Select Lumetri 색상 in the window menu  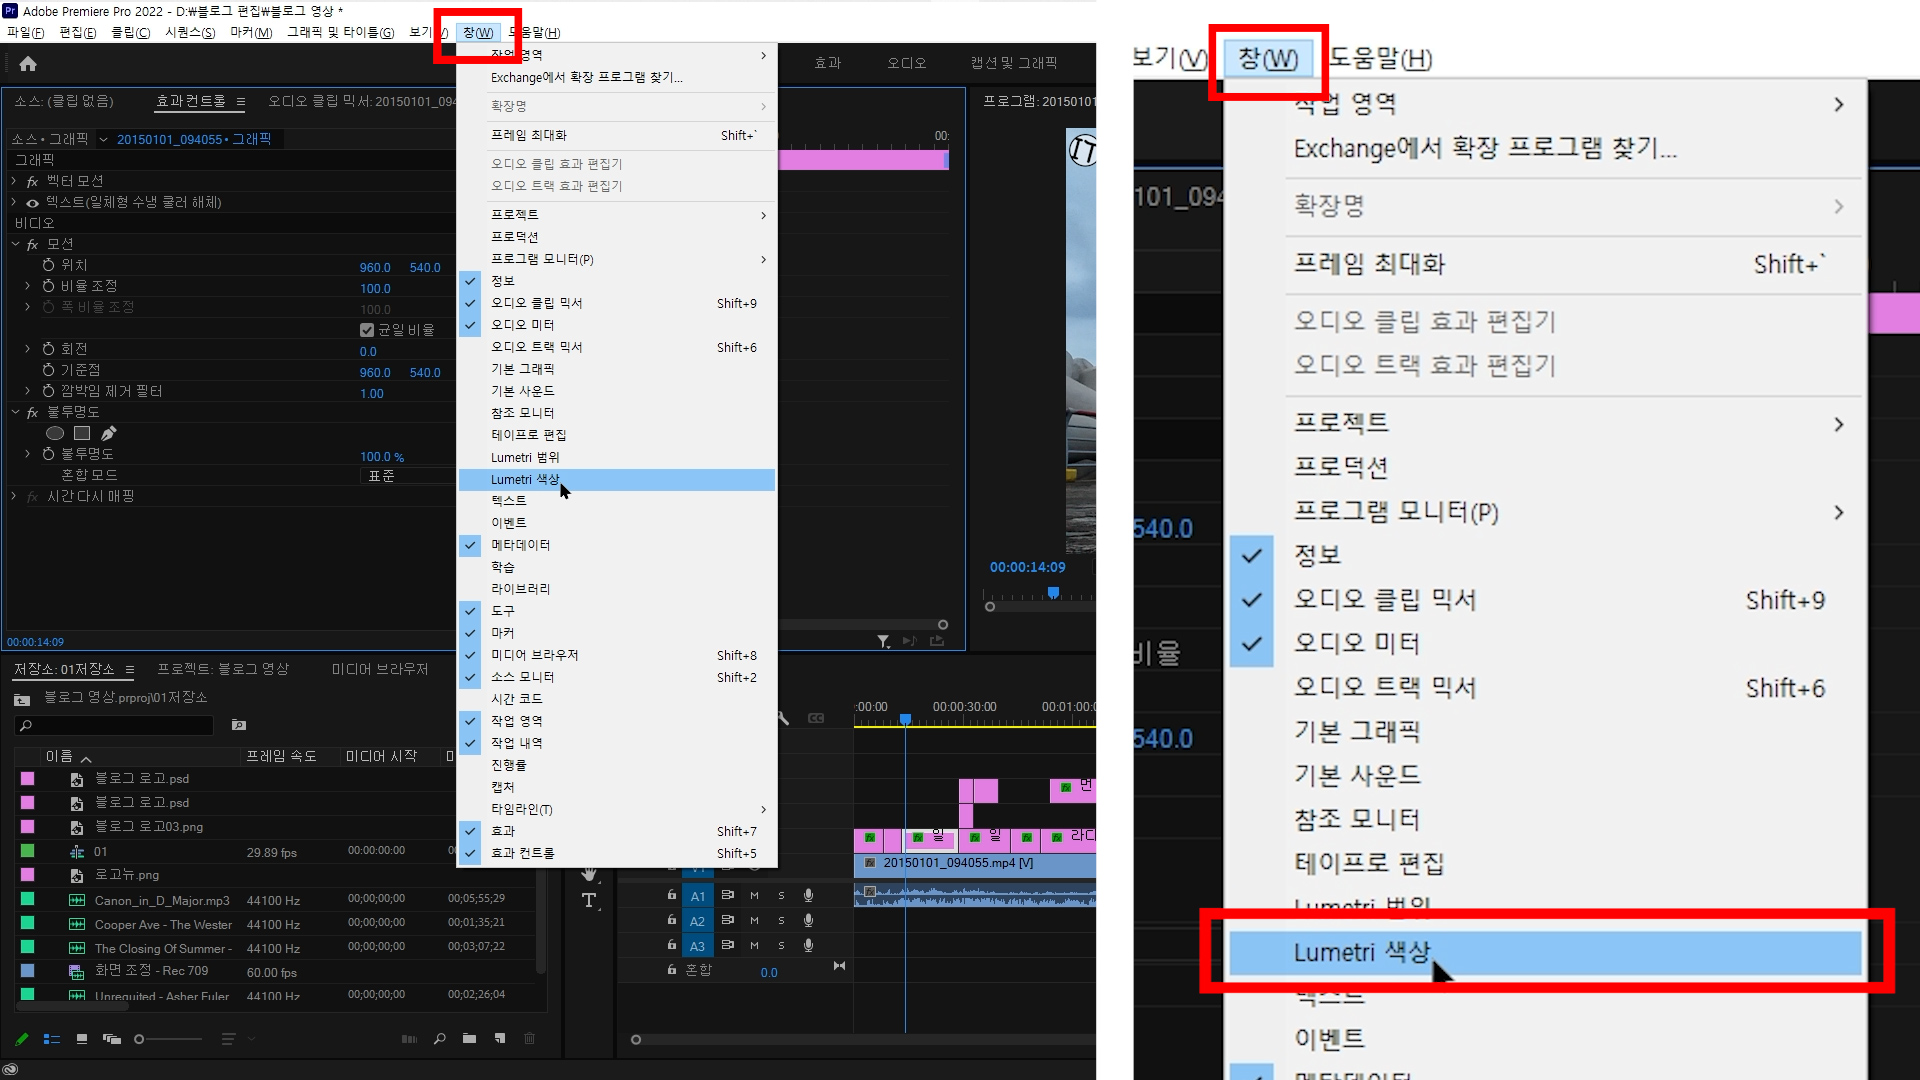[525, 480]
